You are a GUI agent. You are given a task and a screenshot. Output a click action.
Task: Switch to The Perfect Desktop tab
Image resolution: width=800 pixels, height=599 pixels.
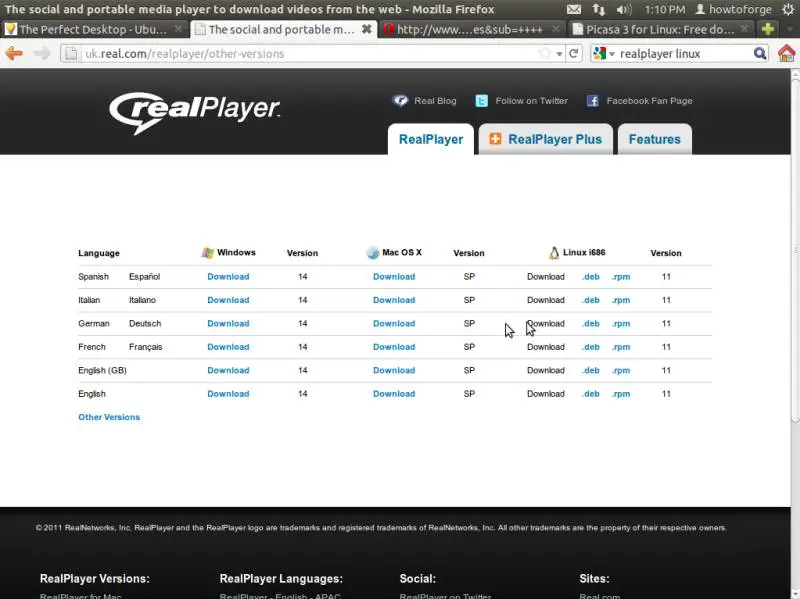(93, 29)
